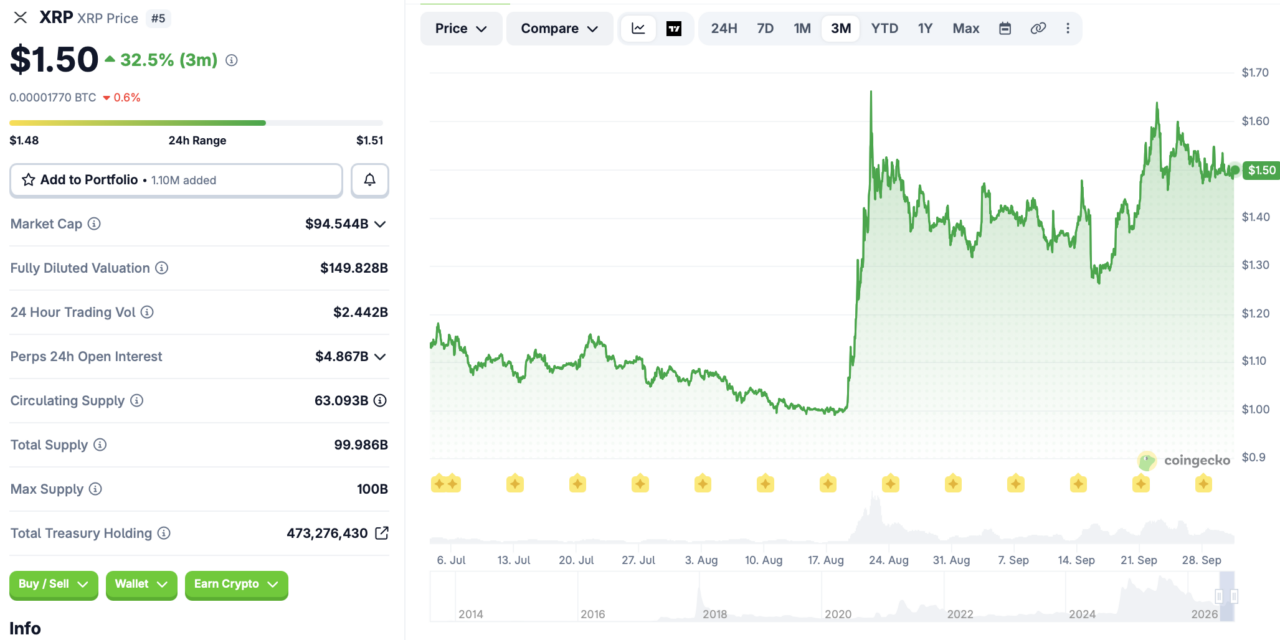Click the info icon next to 32.5% (3m)
The height and width of the screenshot is (640, 1280).
point(231,60)
